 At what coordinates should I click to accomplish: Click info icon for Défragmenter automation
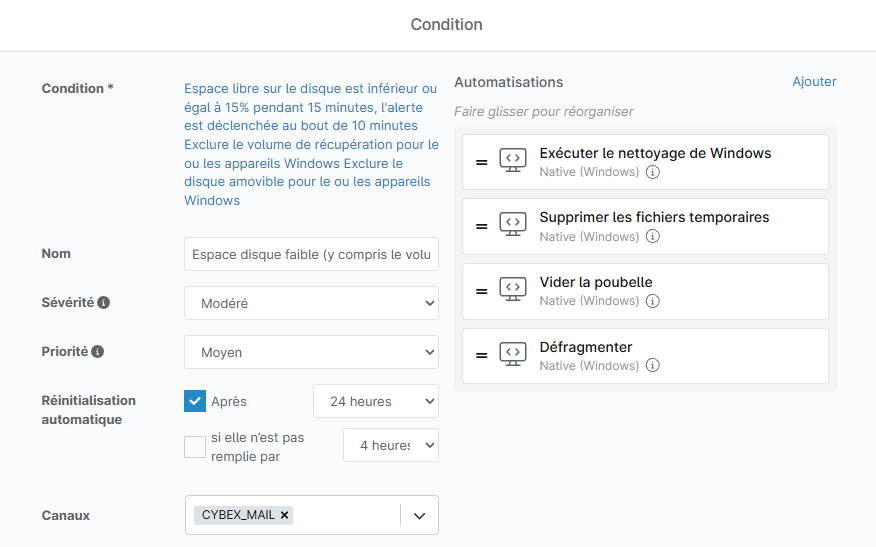point(653,366)
